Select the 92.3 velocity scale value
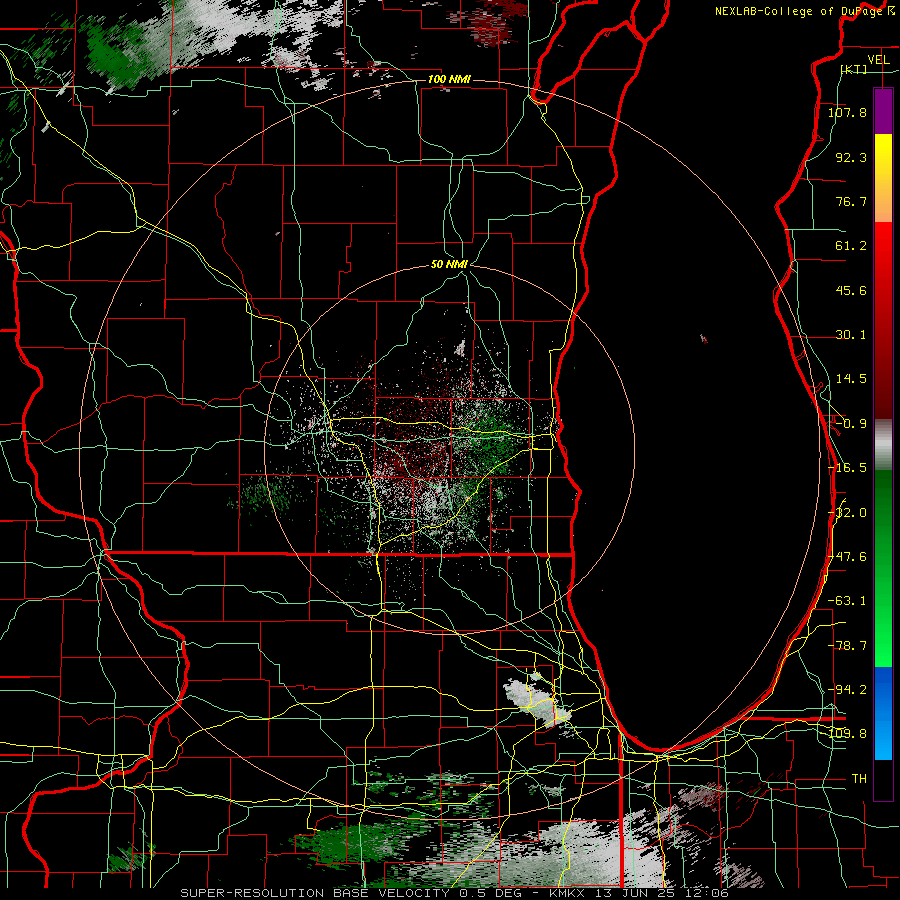 pyautogui.click(x=851, y=157)
